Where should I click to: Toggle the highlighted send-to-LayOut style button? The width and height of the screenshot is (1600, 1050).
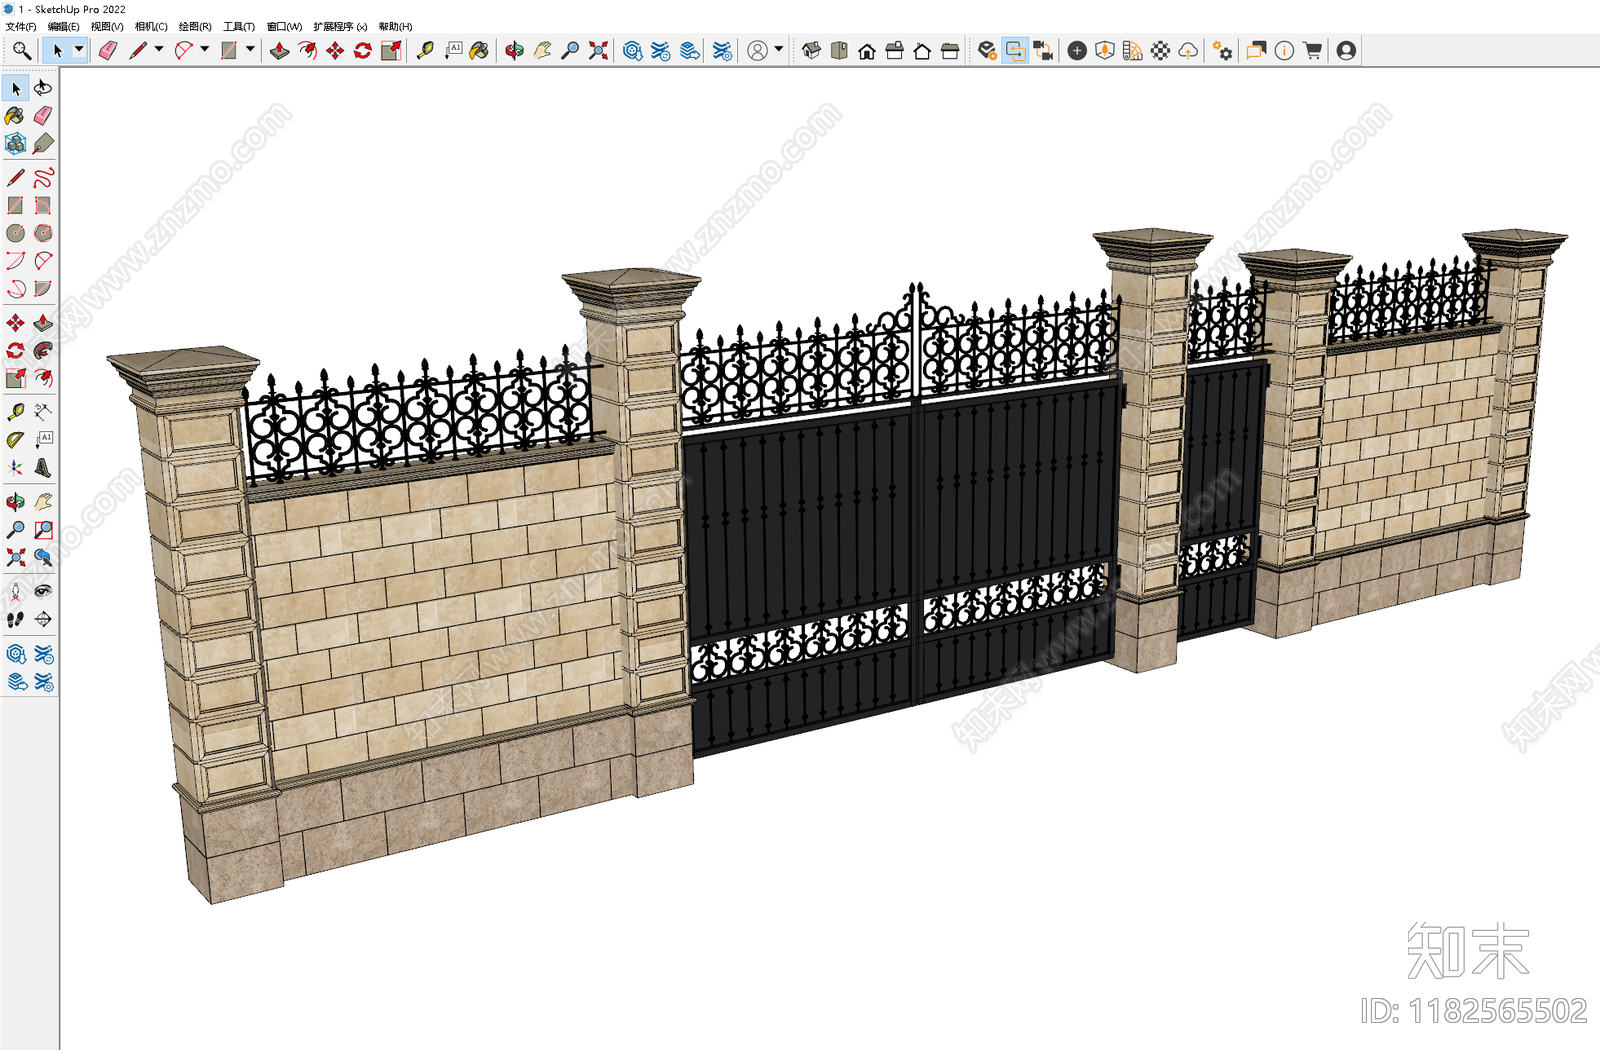tap(1015, 50)
